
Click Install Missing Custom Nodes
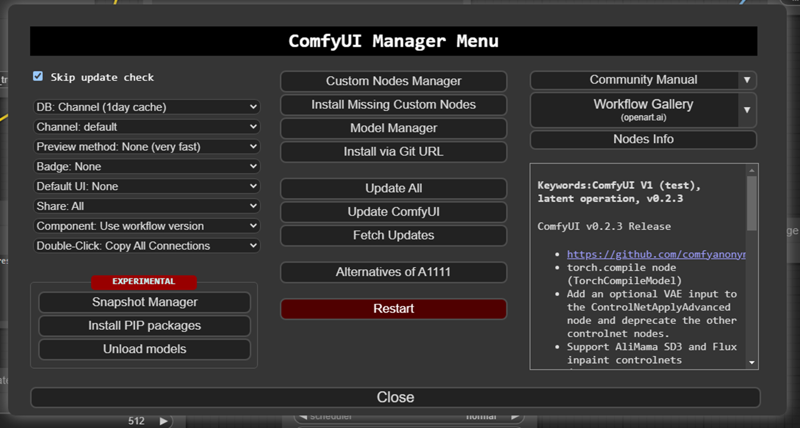pyautogui.click(x=393, y=105)
